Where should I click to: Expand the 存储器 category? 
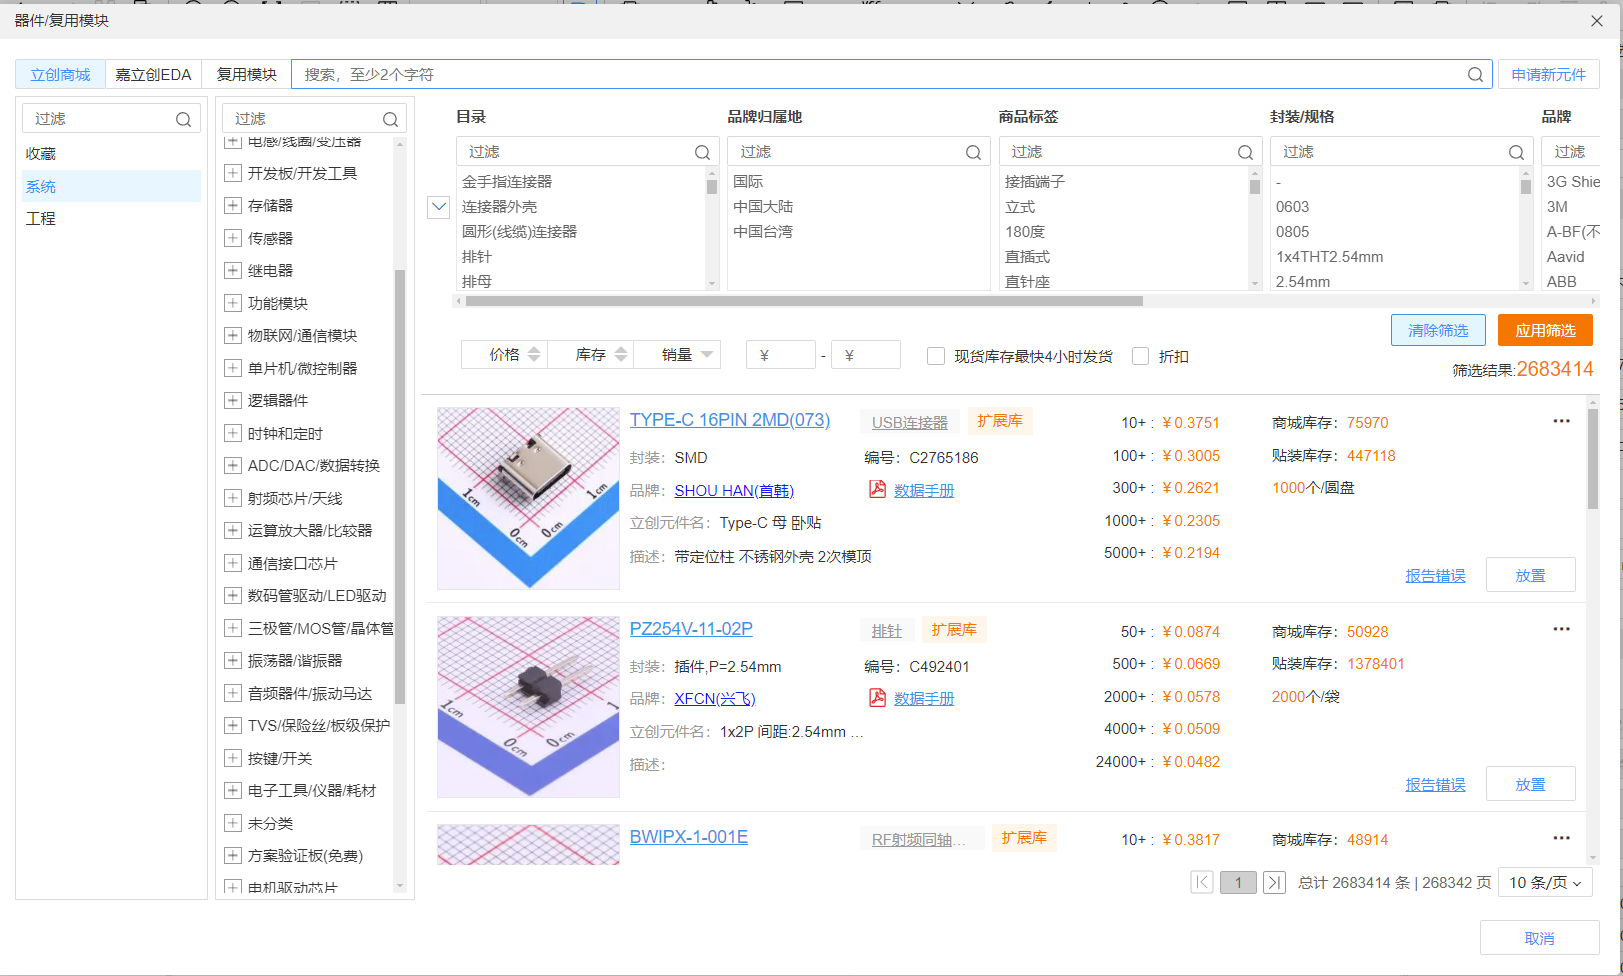(233, 205)
